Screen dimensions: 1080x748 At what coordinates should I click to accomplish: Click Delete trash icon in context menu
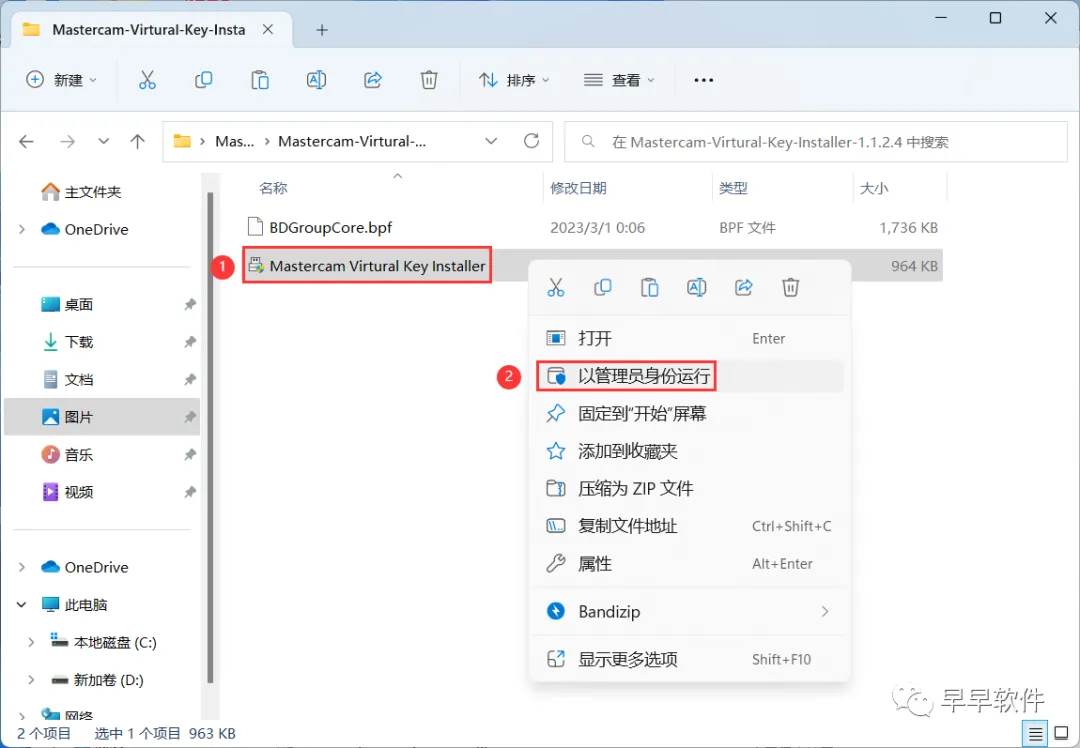pyautogui.click(x=791, y=287)
